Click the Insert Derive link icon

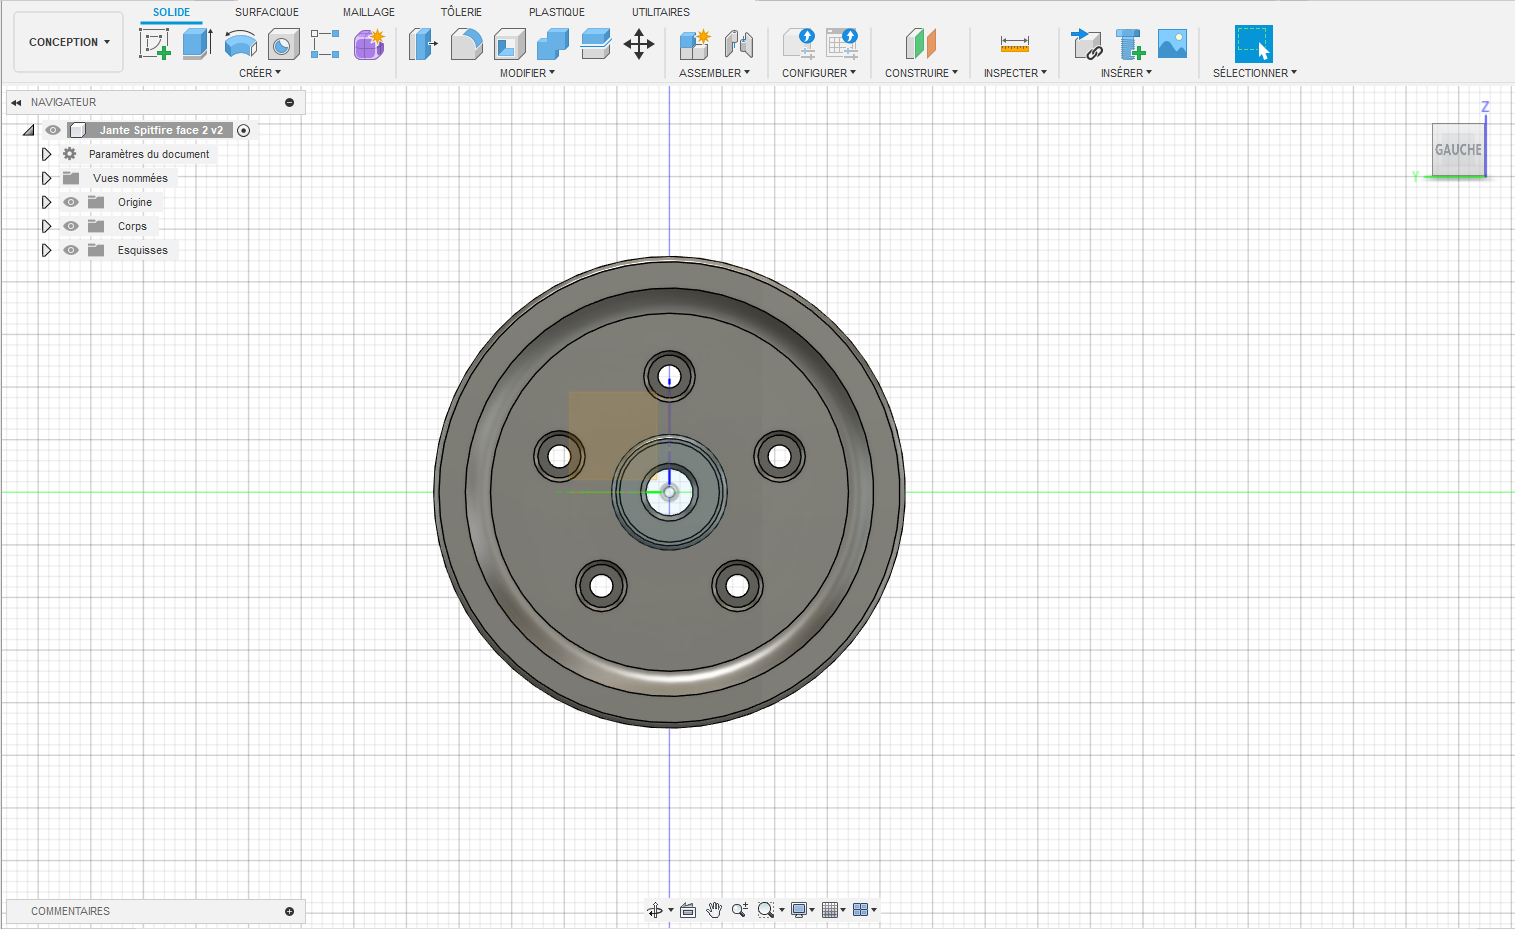click(1086, 44)
